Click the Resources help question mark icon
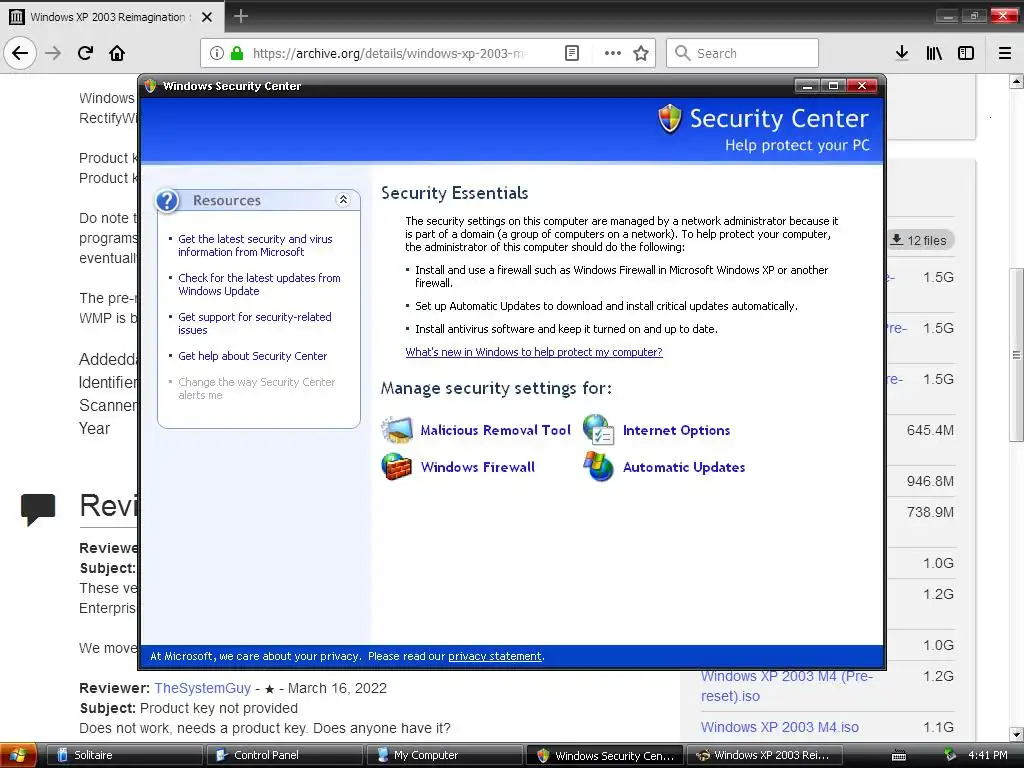Viewport: 1024px width, 768px height. click(x=167, y=200)
